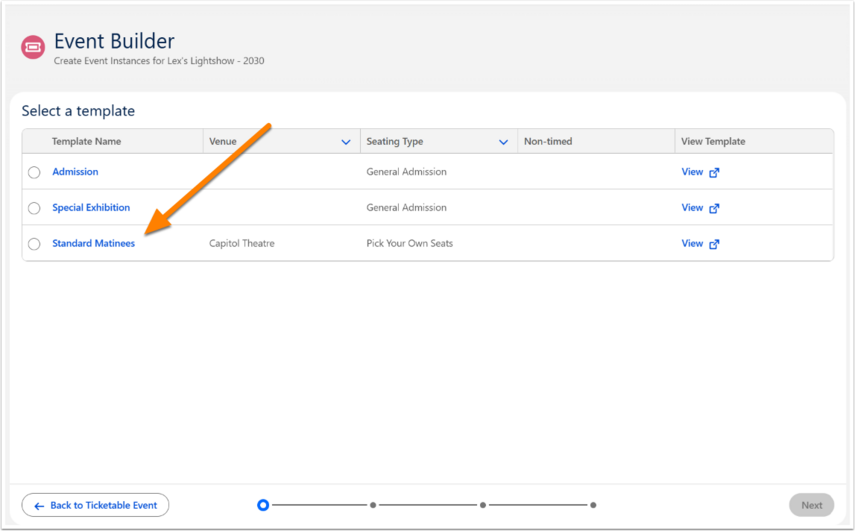Click the Non-timed column header

[548, 141]
